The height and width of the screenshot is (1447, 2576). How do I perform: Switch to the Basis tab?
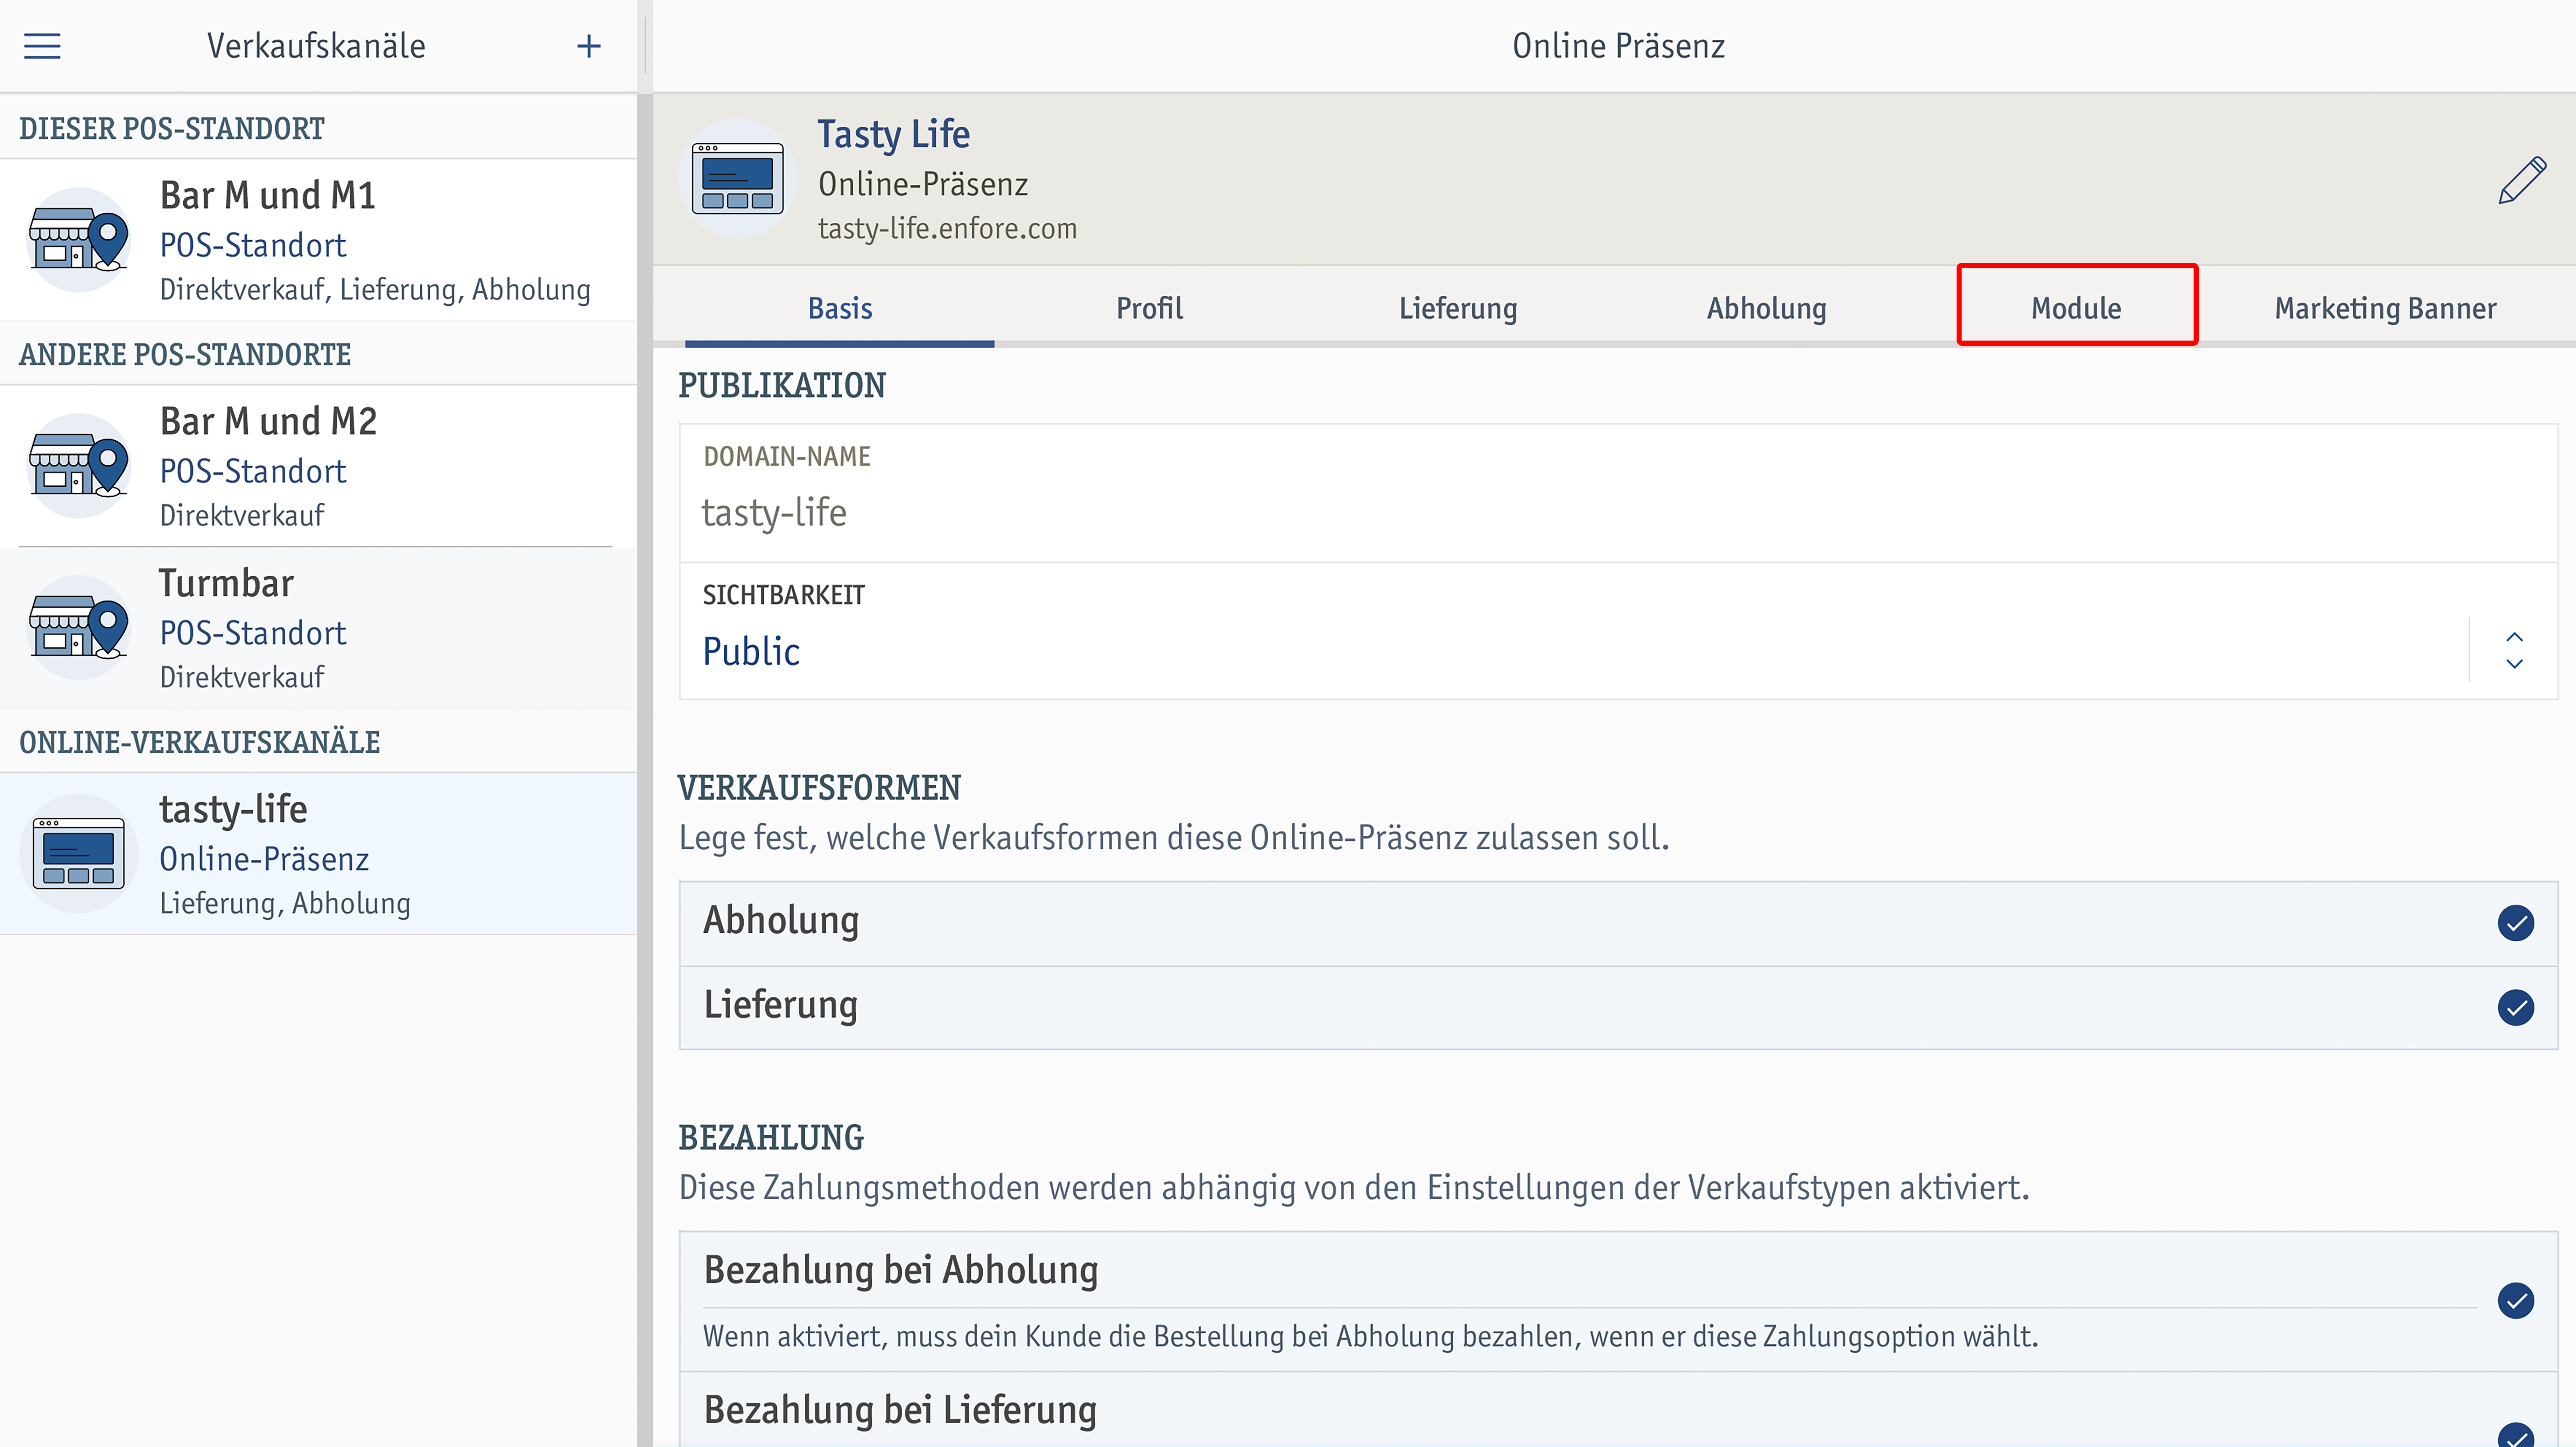[840, 308]
